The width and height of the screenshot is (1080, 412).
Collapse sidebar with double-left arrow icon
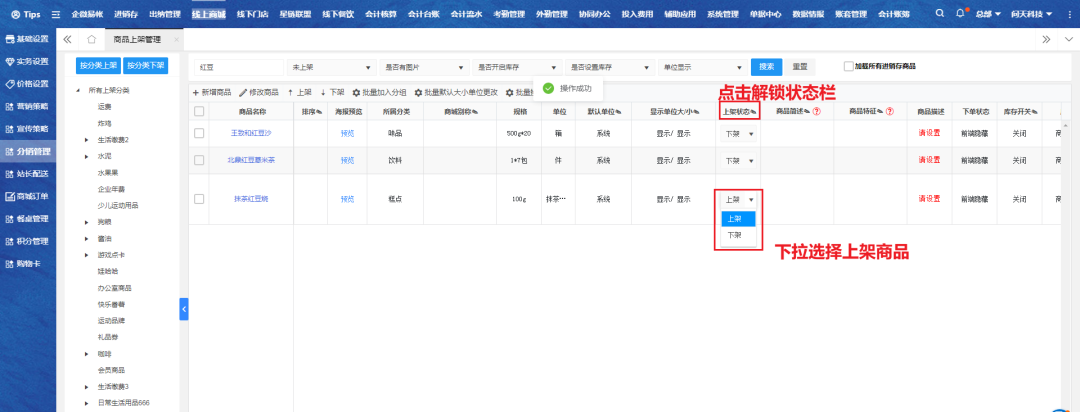67,39
